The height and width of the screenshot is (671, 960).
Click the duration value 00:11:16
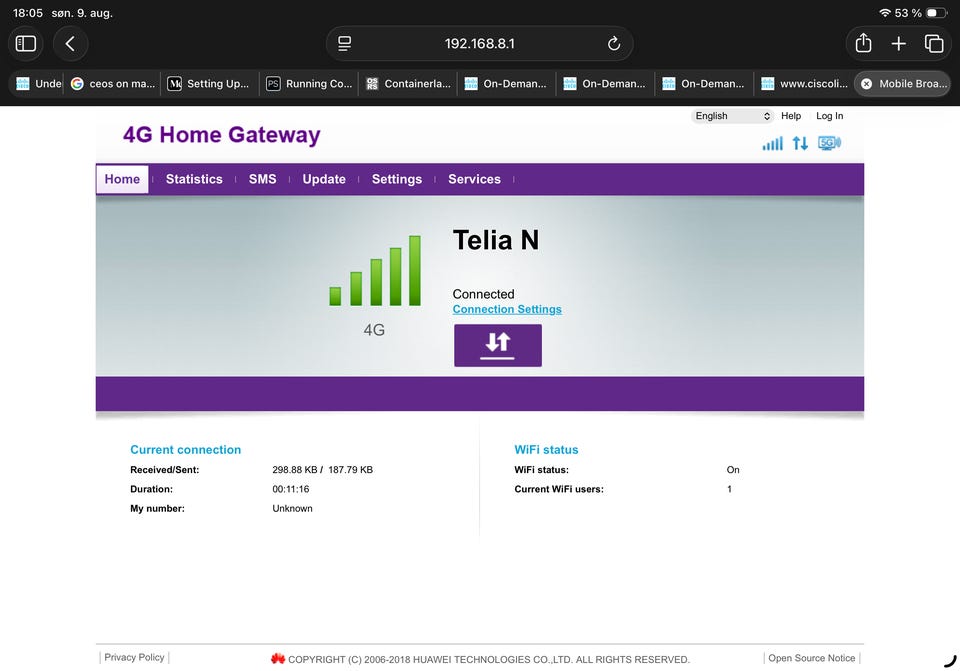[291, 489]
